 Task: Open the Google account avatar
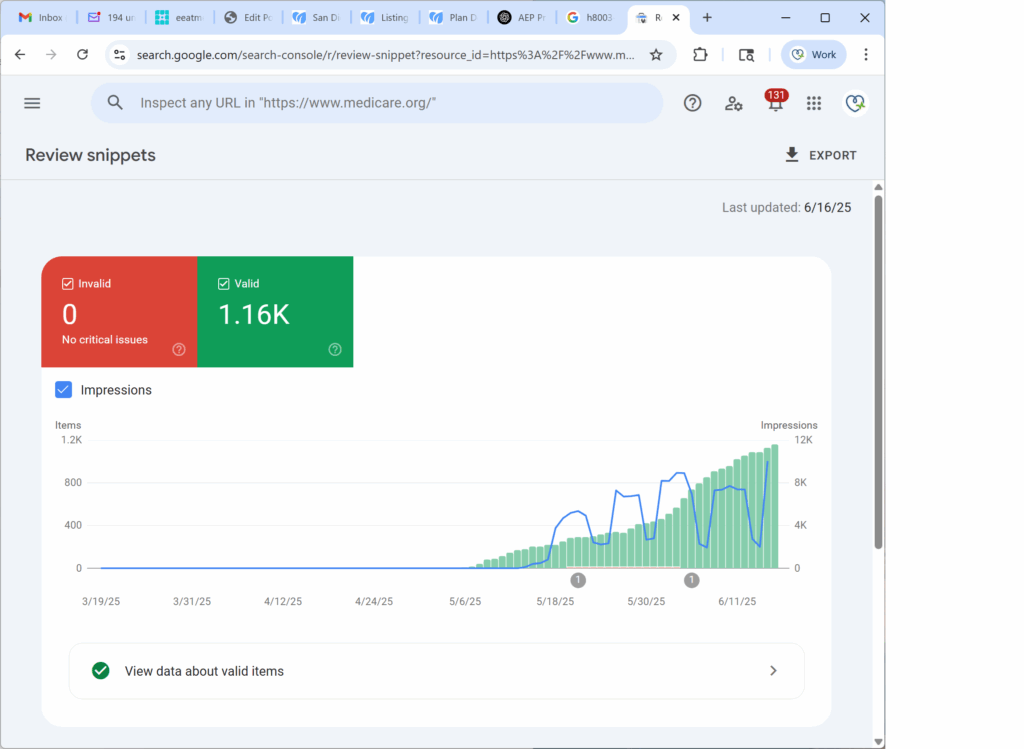(855, 103)
